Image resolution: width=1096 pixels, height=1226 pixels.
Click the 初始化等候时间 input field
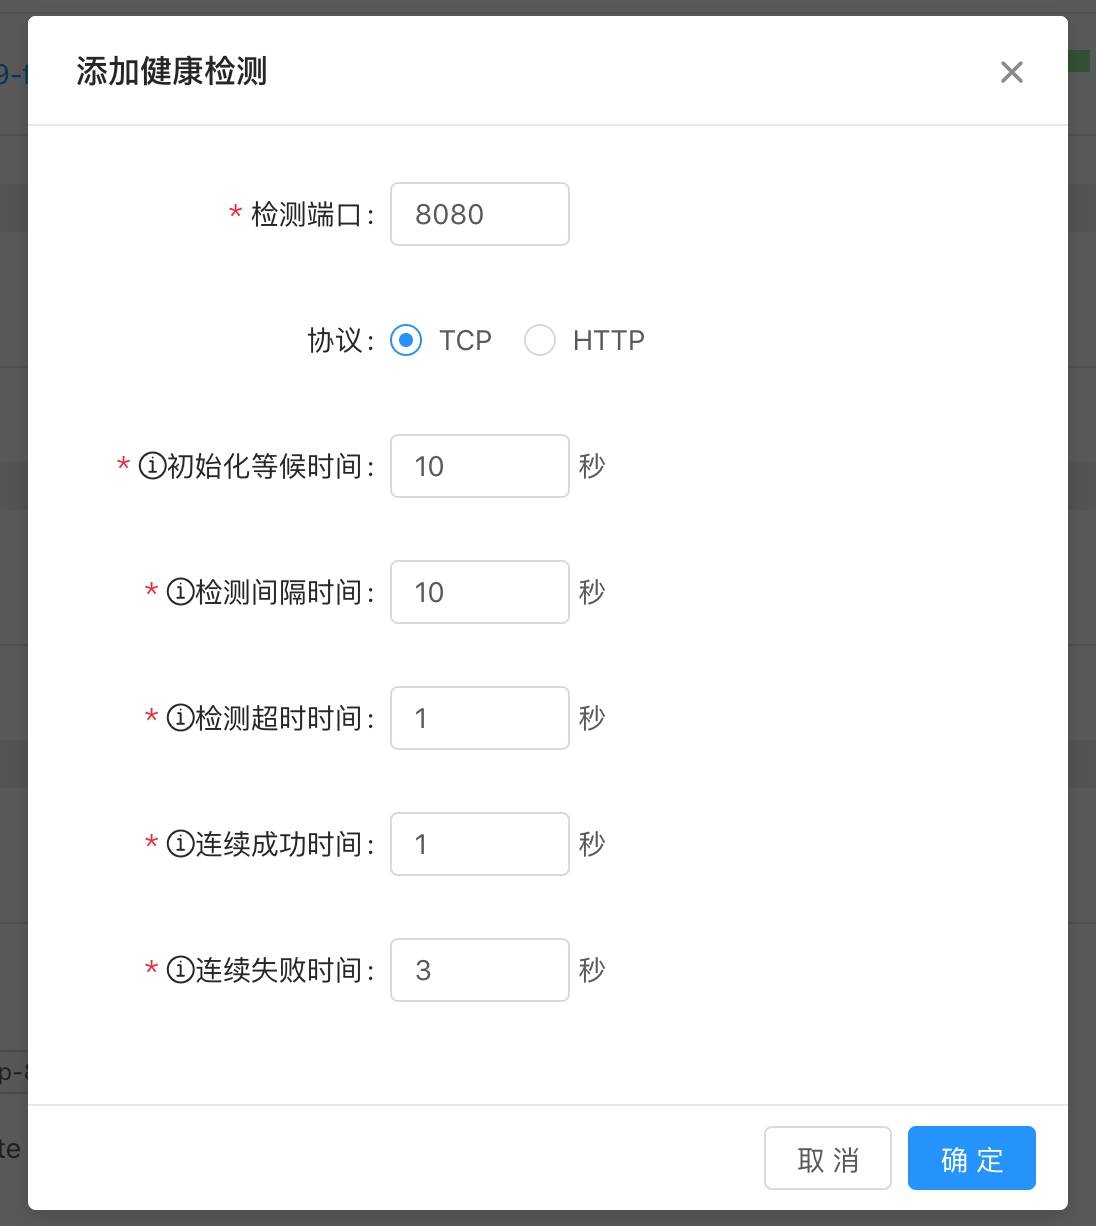[x=479, y=466]
